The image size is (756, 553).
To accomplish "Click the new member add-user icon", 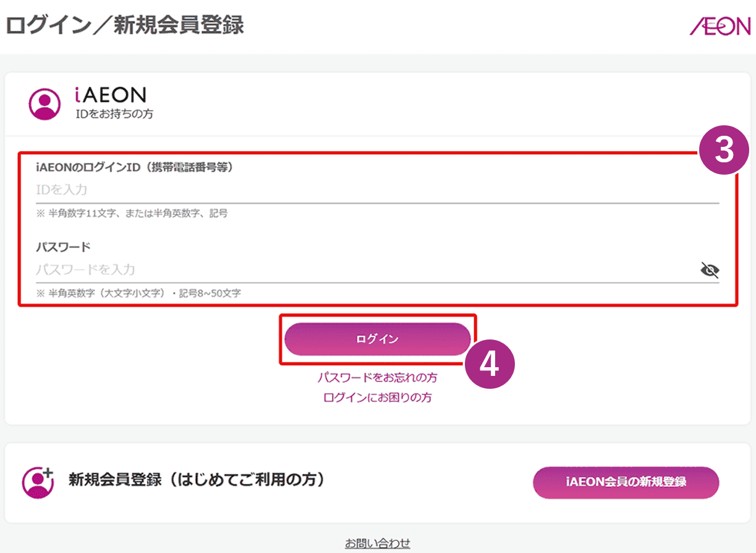I will 38,481.
